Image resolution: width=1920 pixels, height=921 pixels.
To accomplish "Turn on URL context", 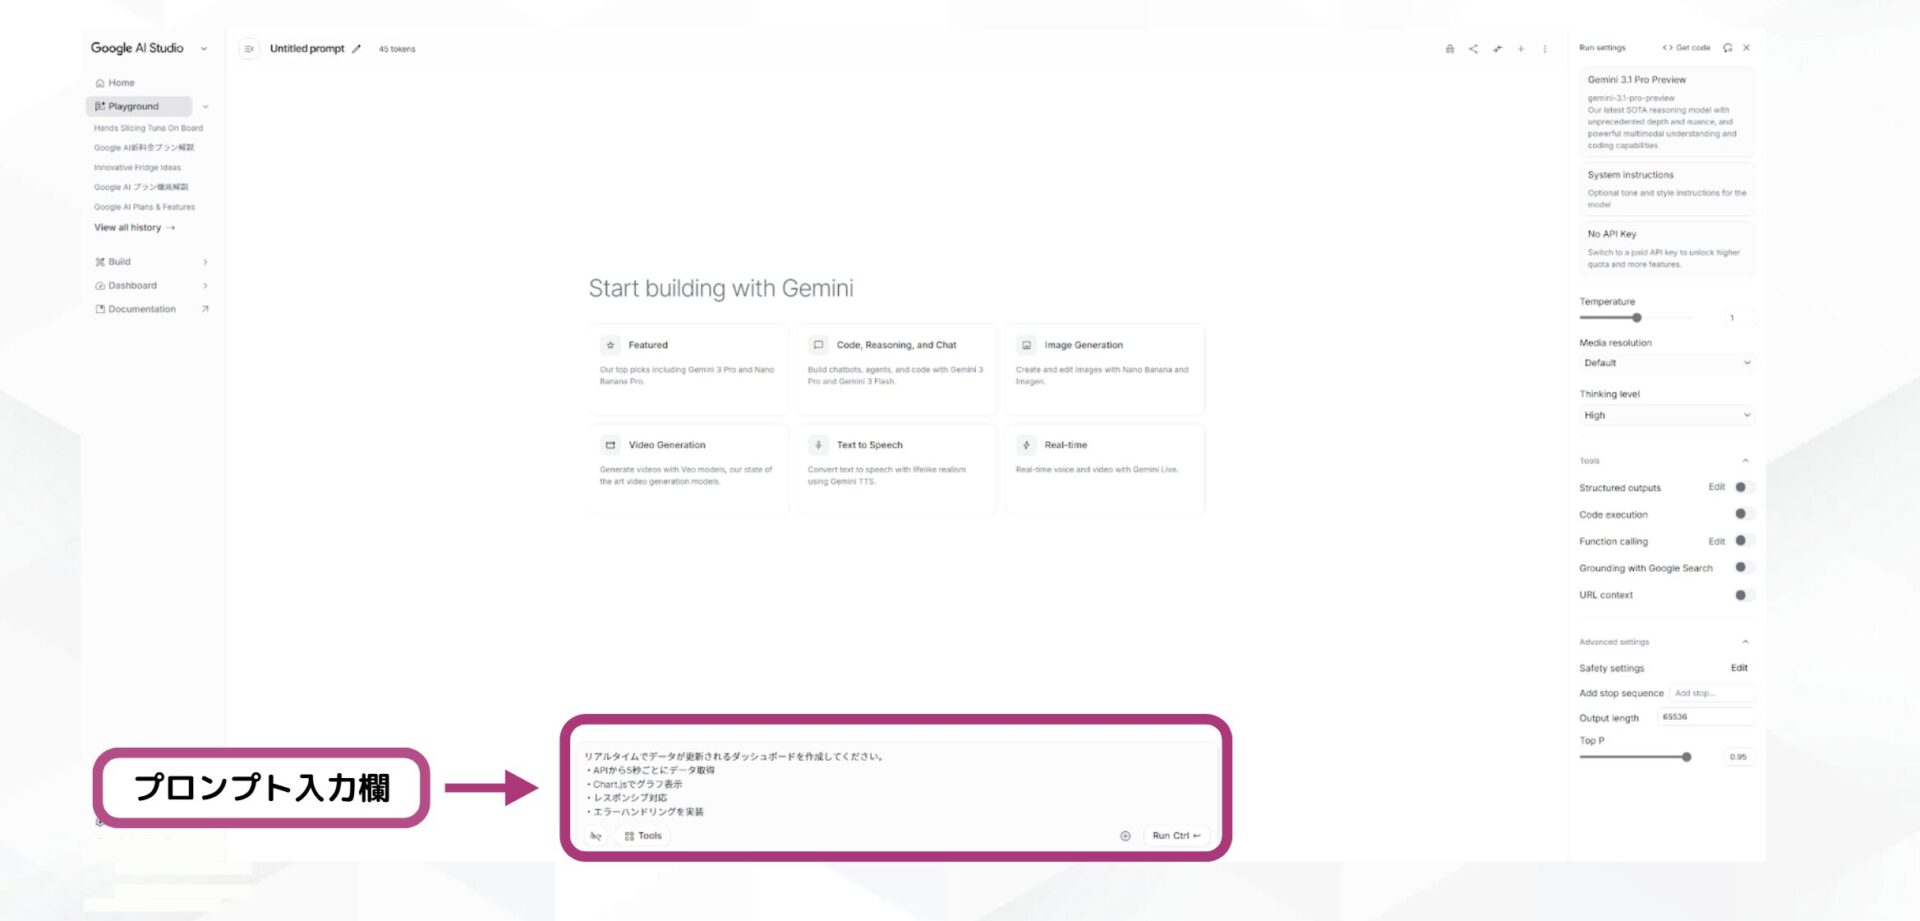I will pyautogui.click(x=1741, y=594).
